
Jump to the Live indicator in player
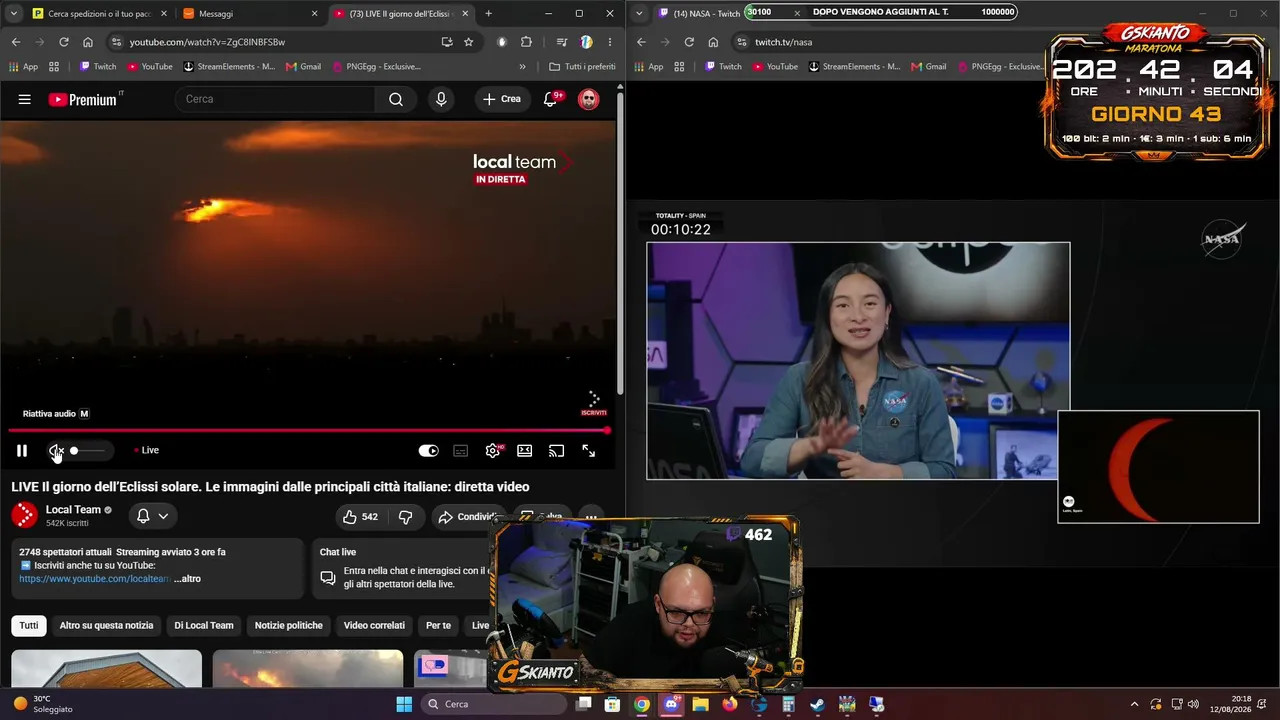tap(146, 450)
